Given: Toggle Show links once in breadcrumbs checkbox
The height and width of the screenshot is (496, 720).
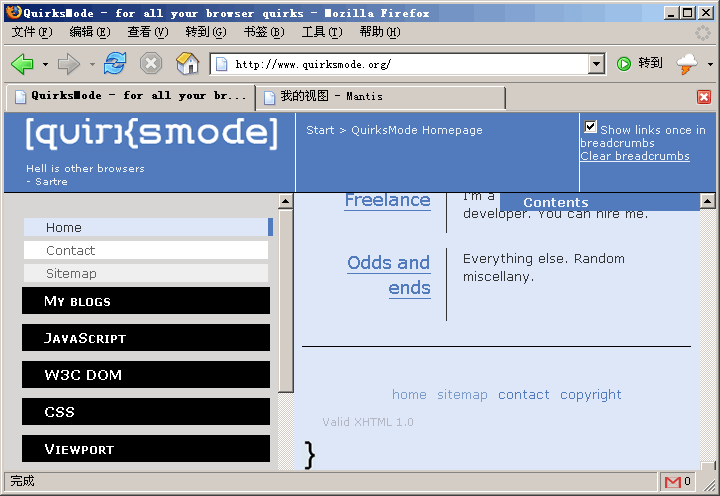Looking at the screenshot, I should pos(591,127).
